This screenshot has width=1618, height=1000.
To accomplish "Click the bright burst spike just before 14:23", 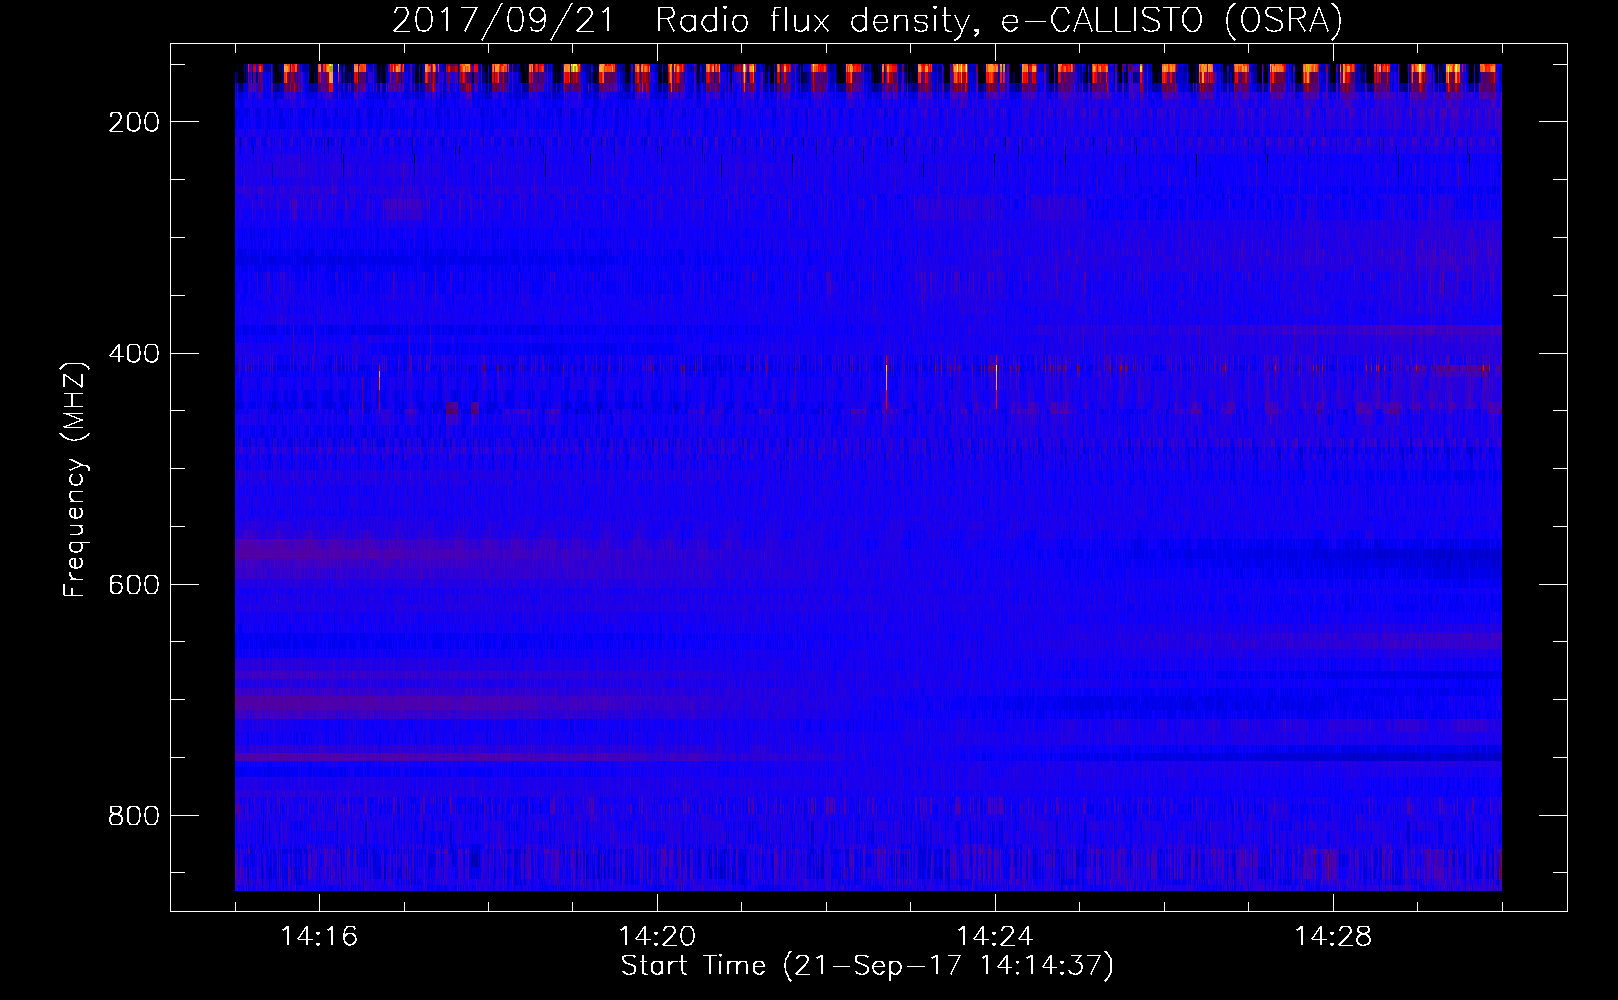I will click(887, 382).
